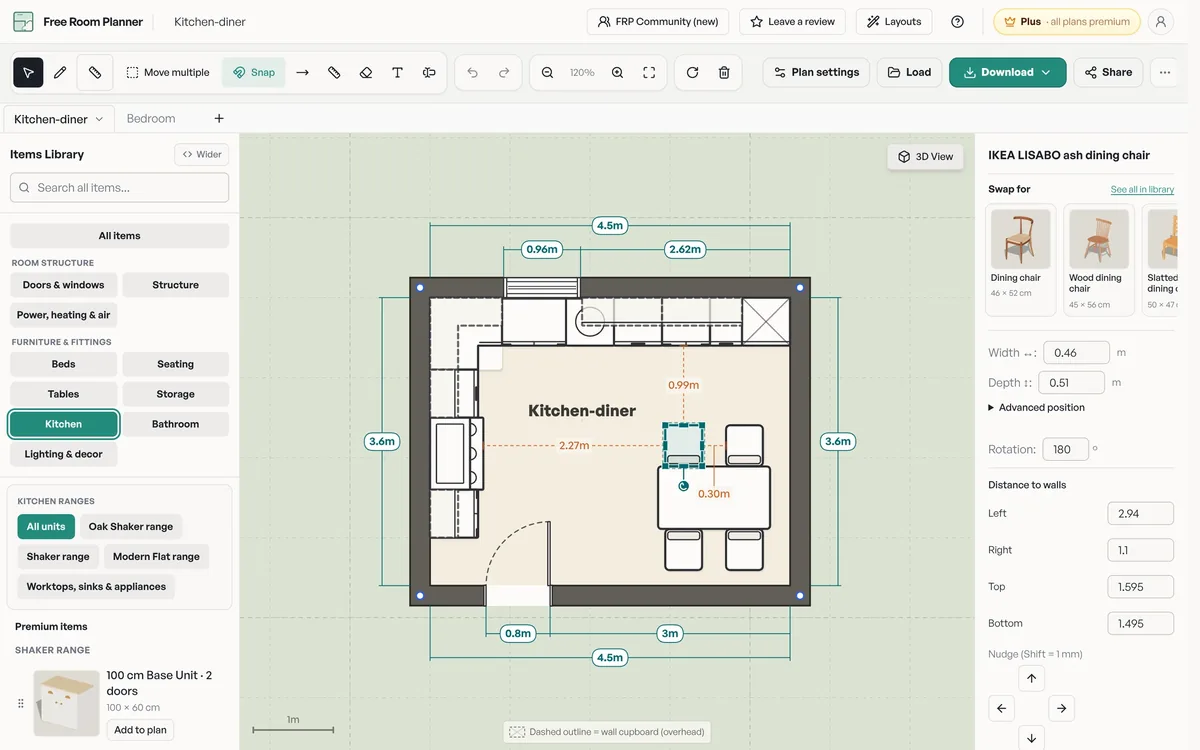Click the Load button
1200x750 pixels.
pos(910,72)
